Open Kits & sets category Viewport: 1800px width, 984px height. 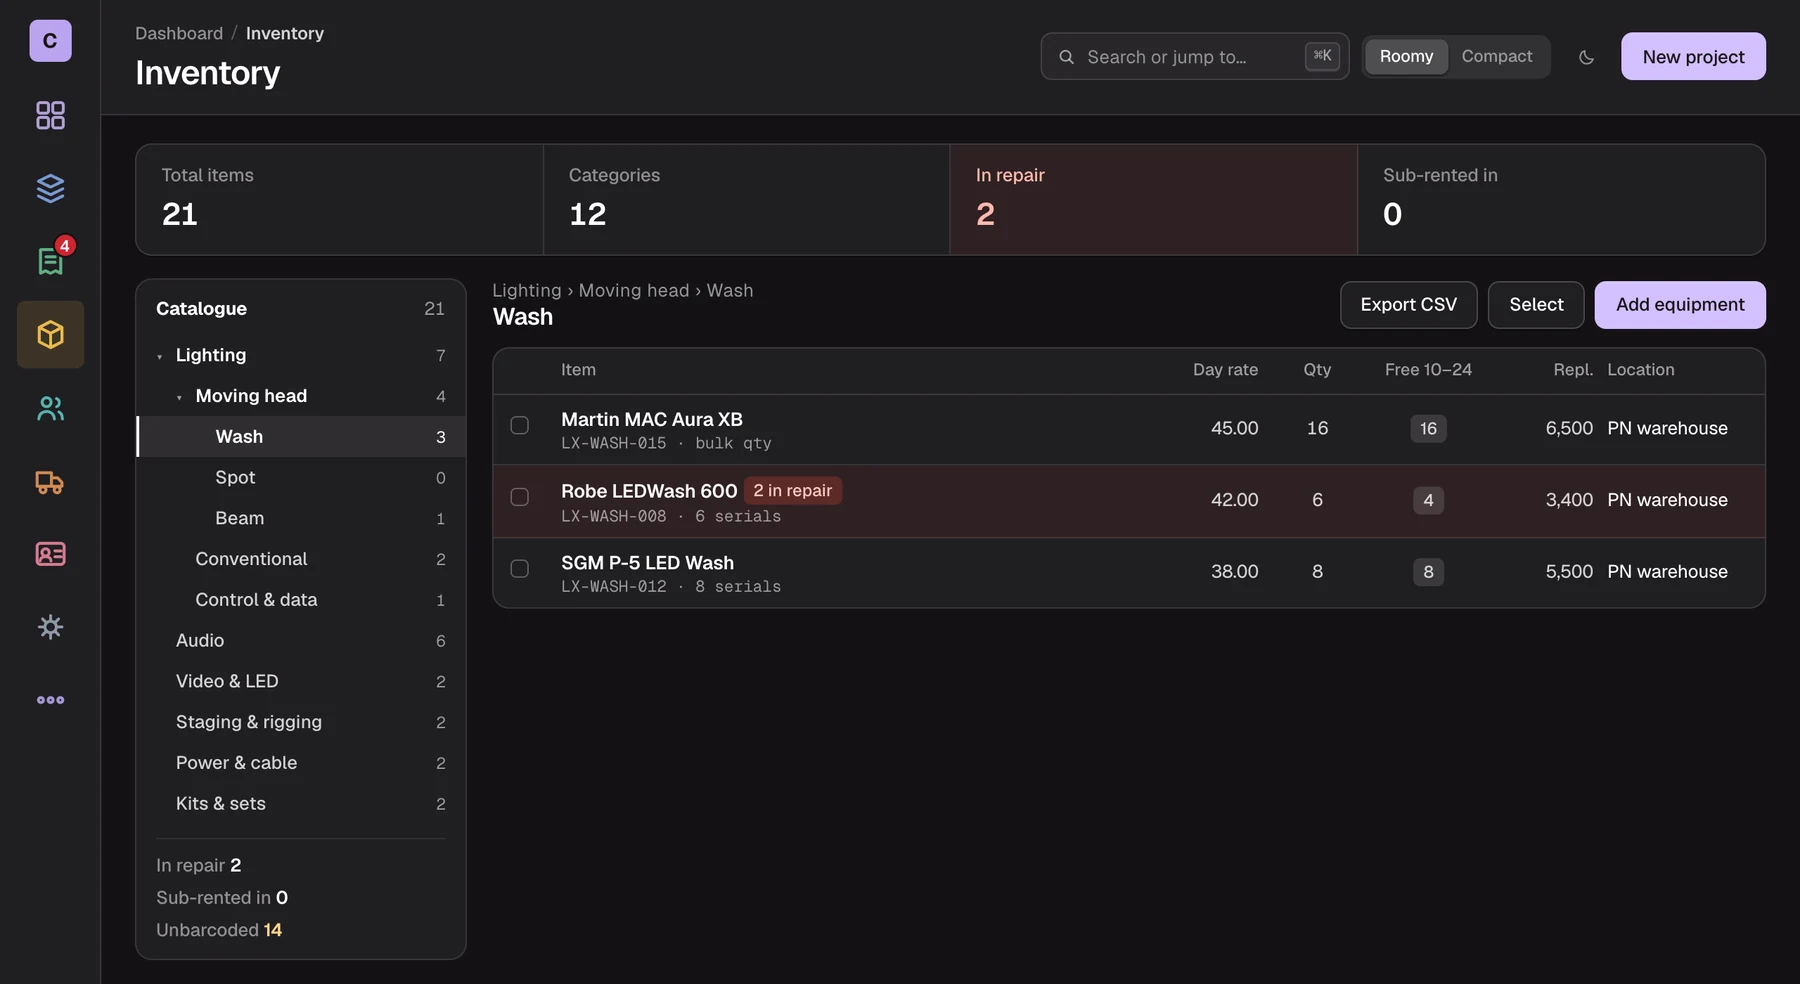tap(301, 804)
